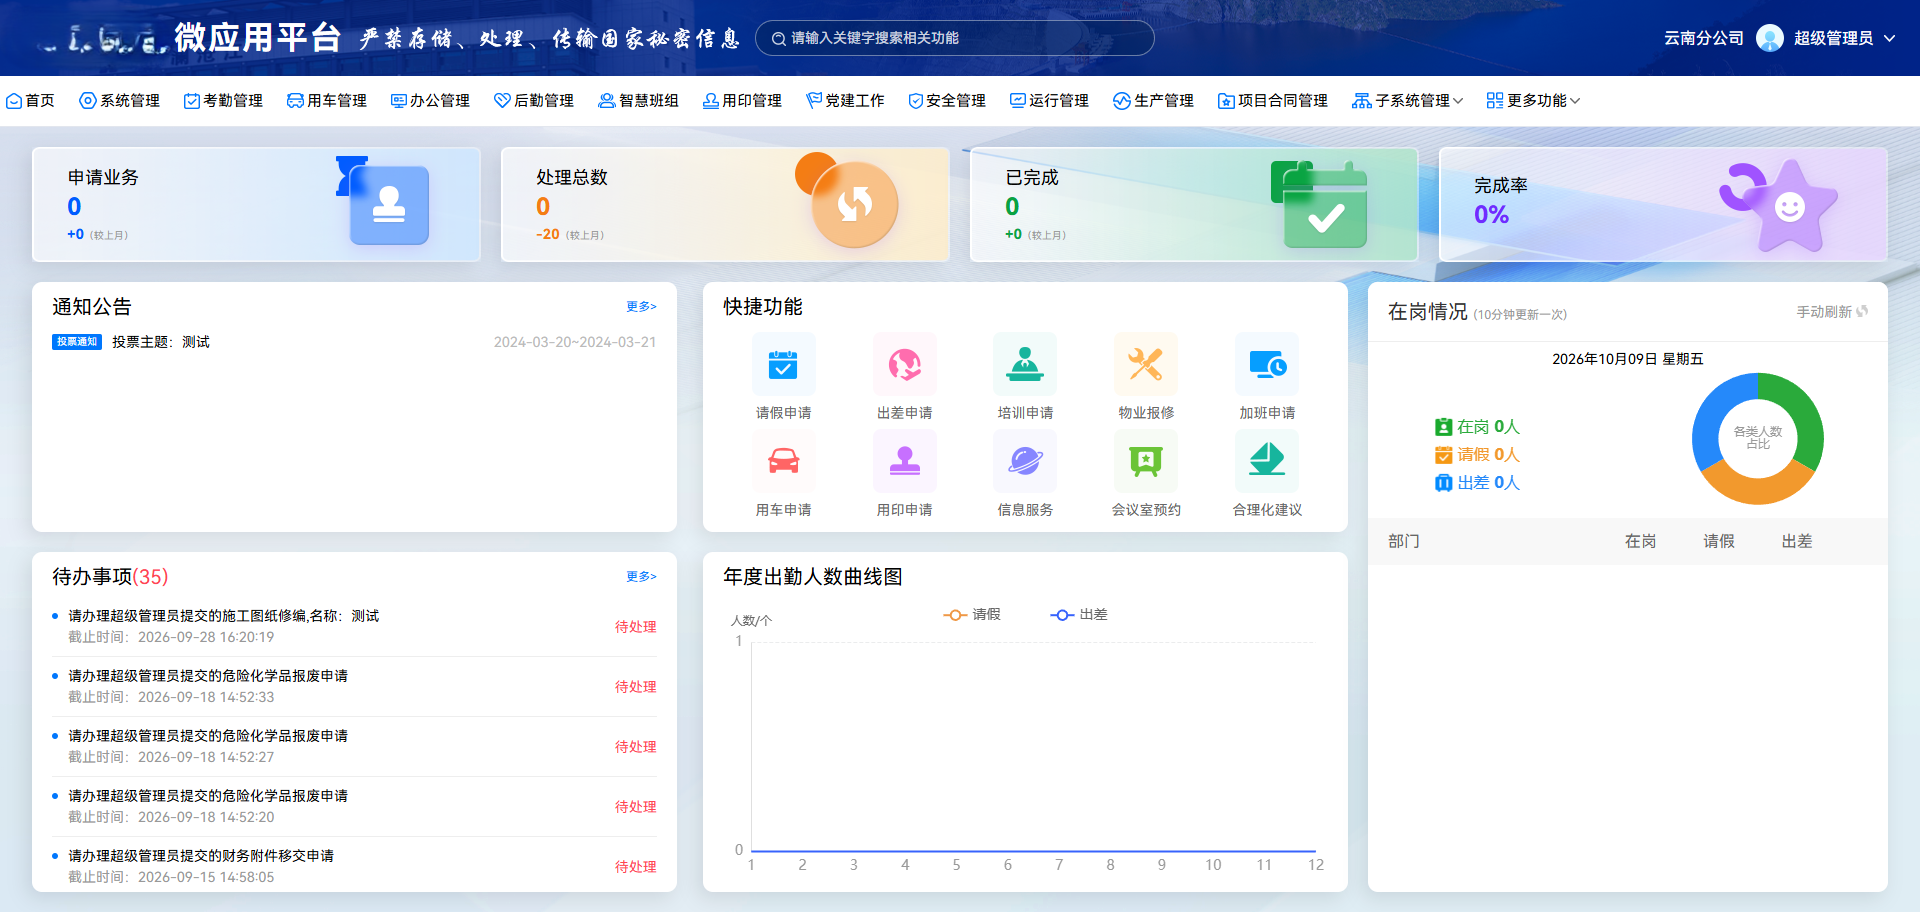The image size is (1920, 912).
Task: Click 更多 link in 通知公告
Action: pos(641,307)
